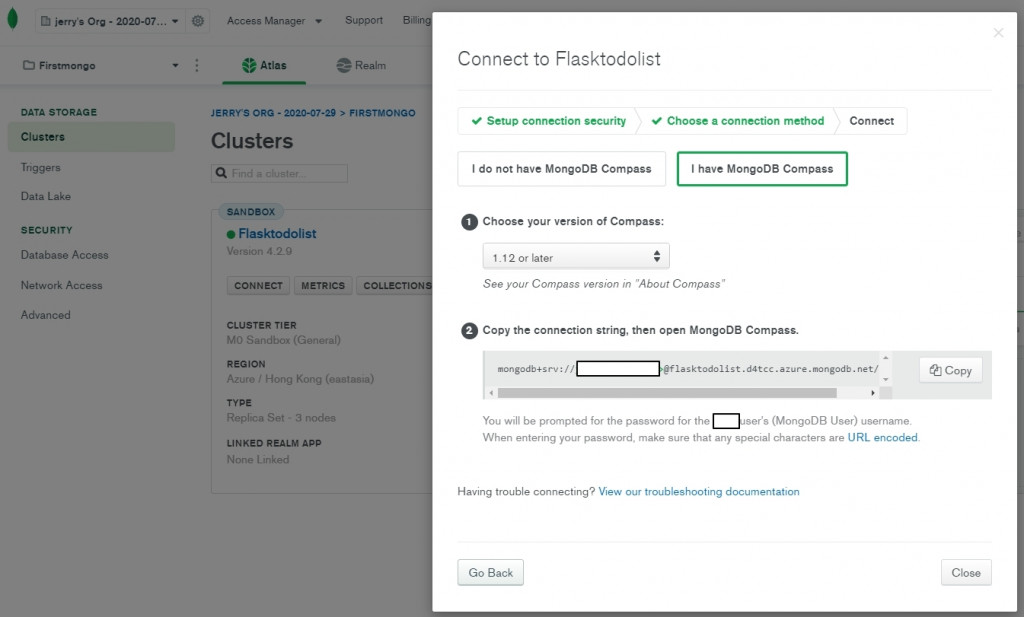This screenshot has width=1024, height=617.
Task: Select 'I have MongoDB Compass' option
Action: [762, 169]
